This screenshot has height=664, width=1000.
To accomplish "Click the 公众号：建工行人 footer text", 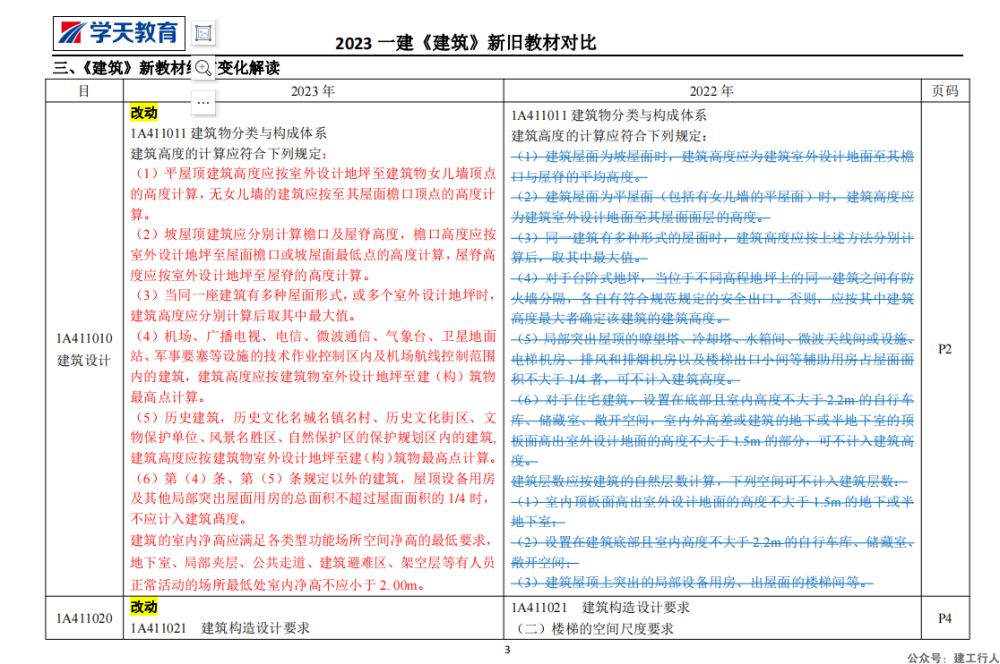I will [x=953, y=658].
